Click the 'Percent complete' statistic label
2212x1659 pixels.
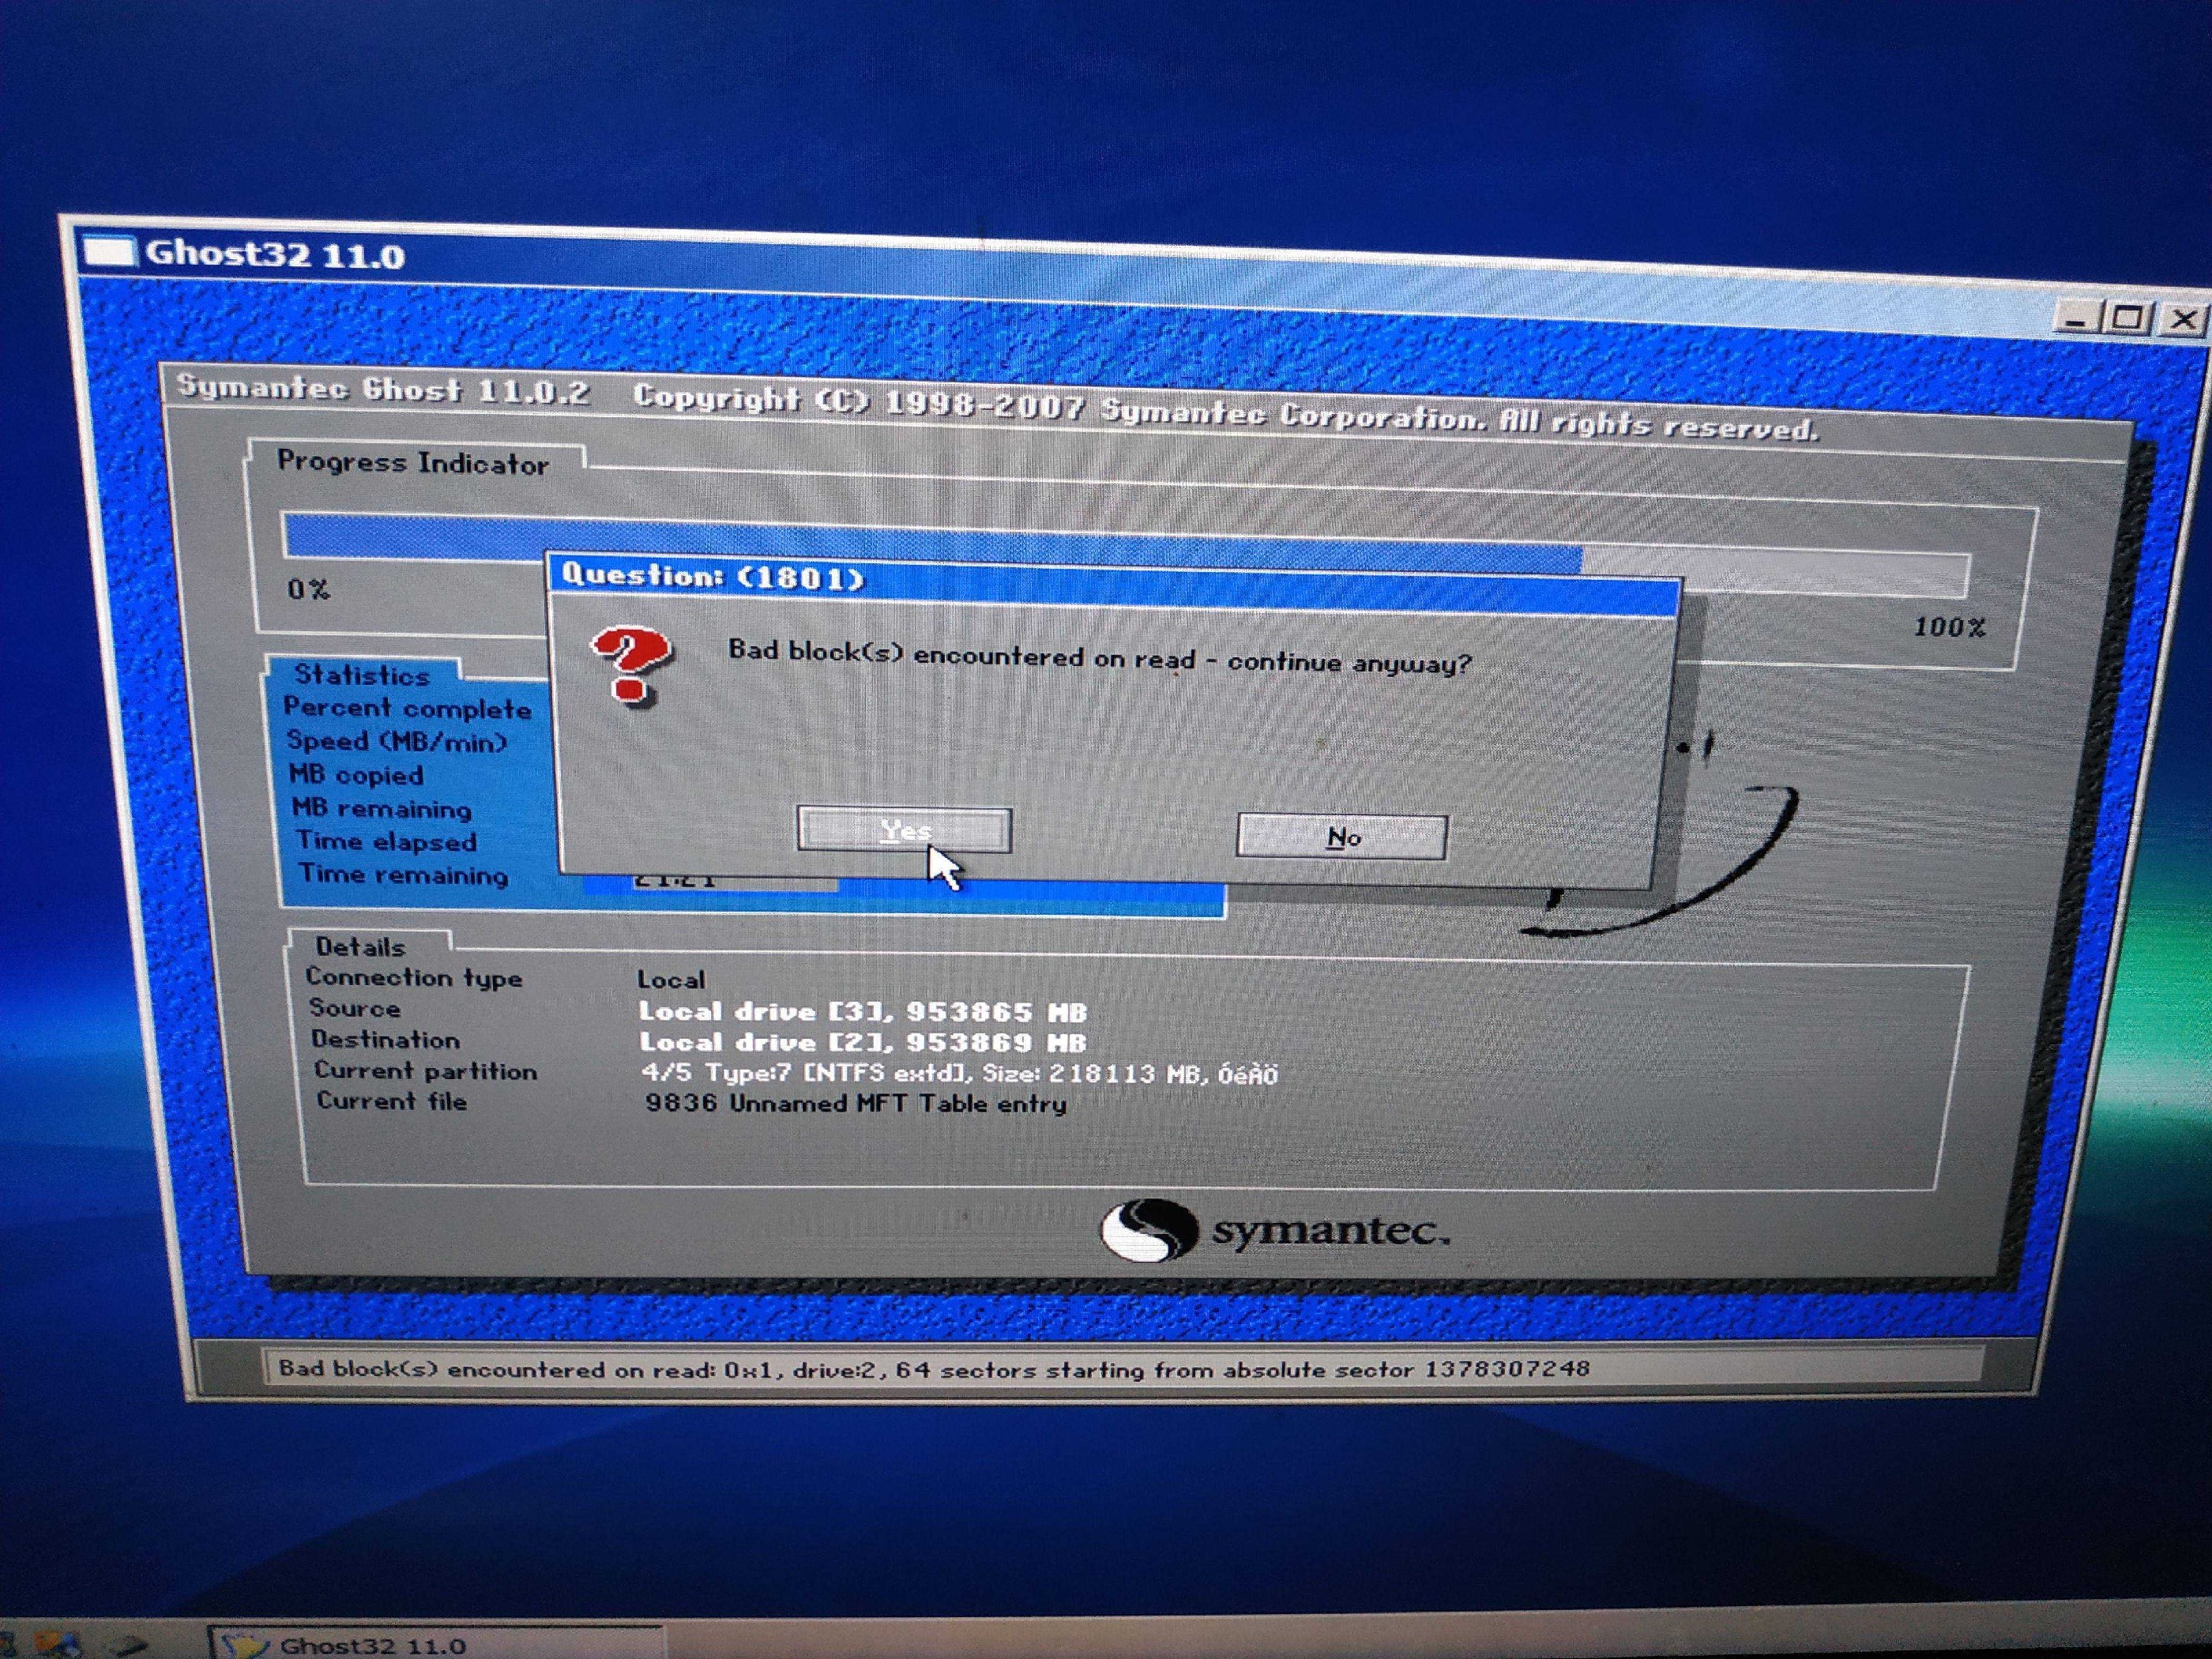(407, 708)
